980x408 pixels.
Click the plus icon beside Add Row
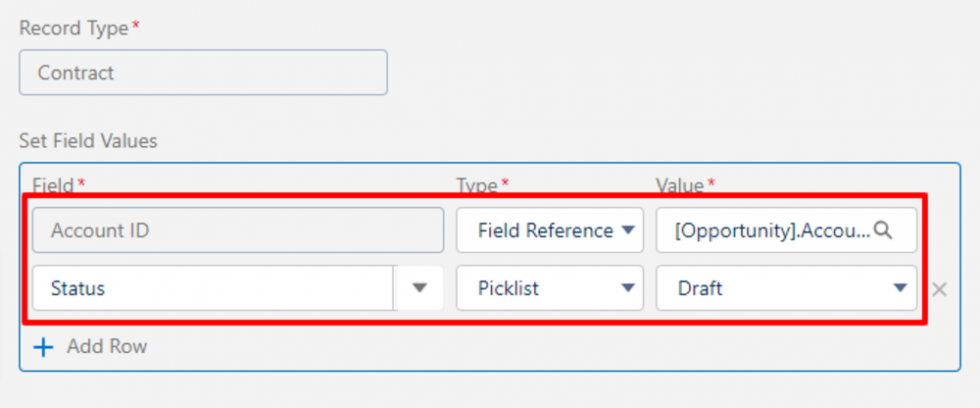pyautogui.click(x=43, y=347)
